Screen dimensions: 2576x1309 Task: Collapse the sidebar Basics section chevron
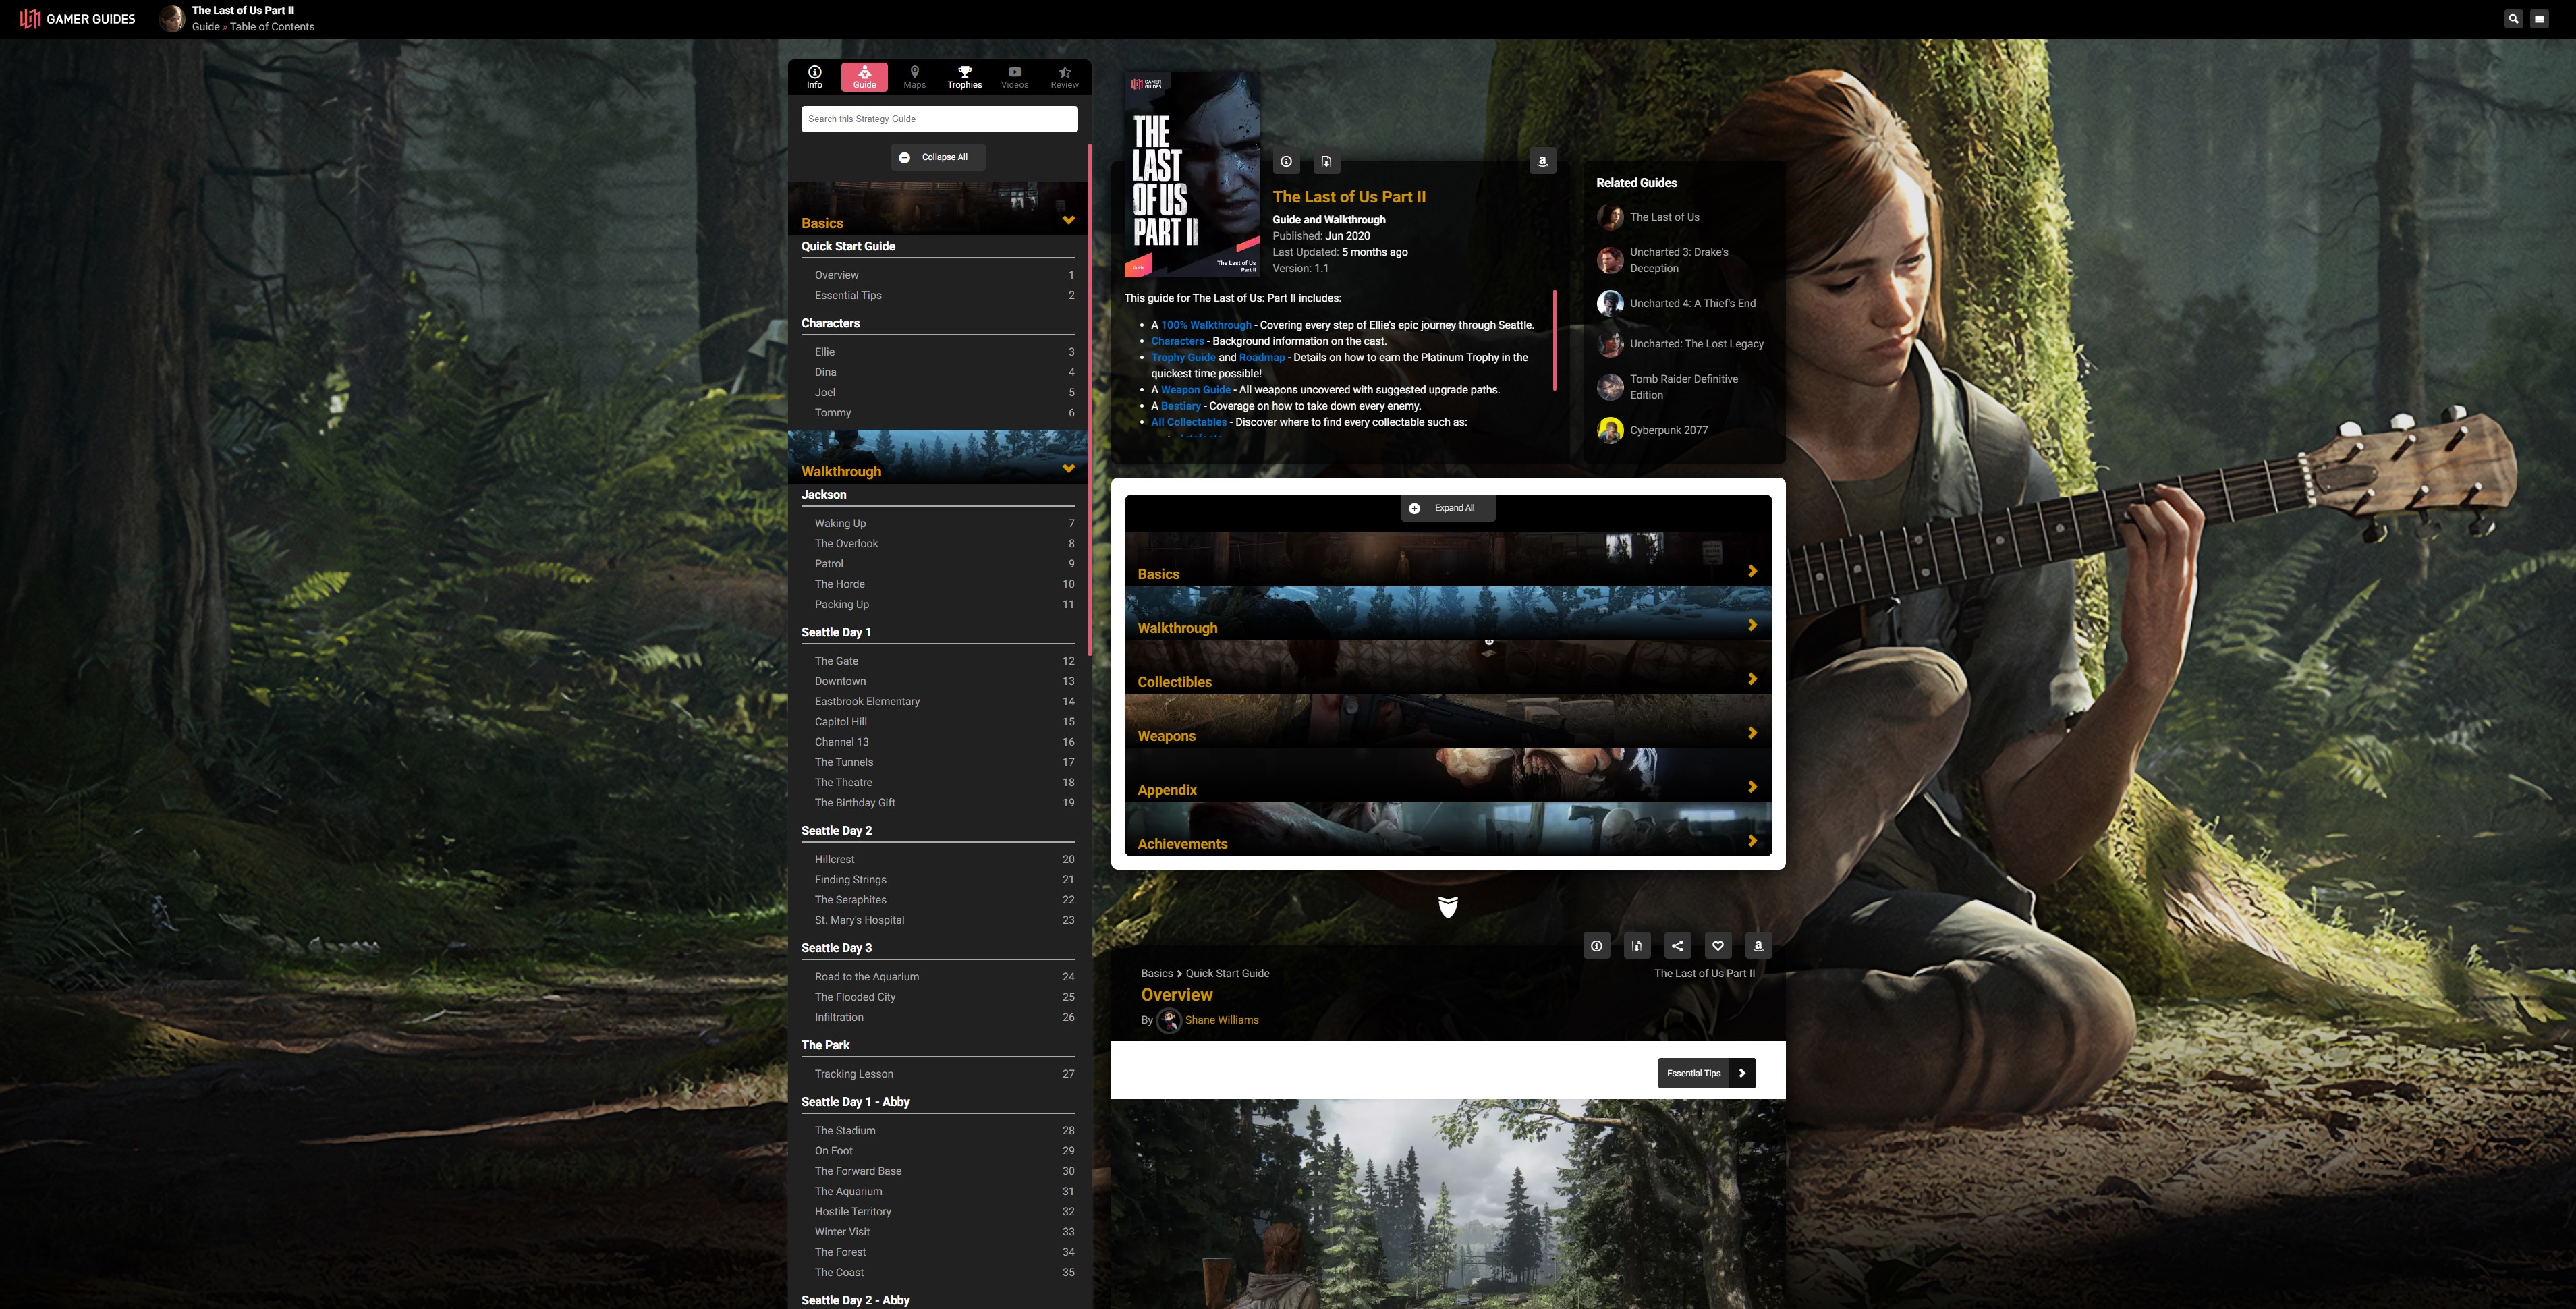[1068, 221]
